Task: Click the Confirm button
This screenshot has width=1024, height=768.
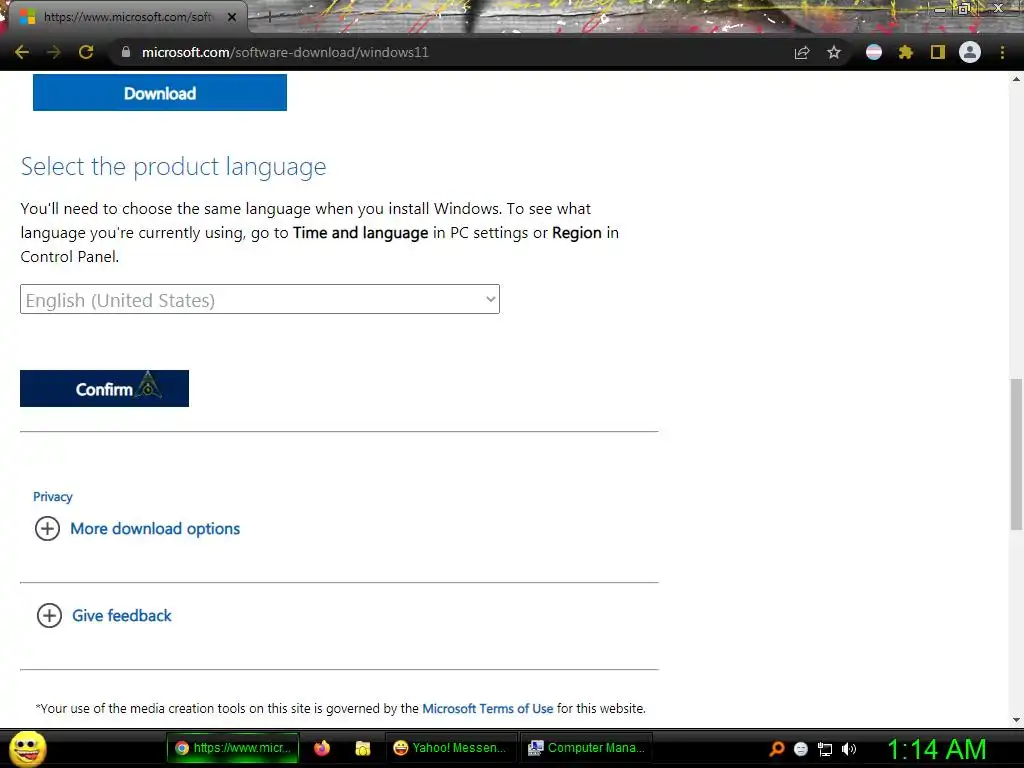Action: pyautogui.click(x=104, y=389)
